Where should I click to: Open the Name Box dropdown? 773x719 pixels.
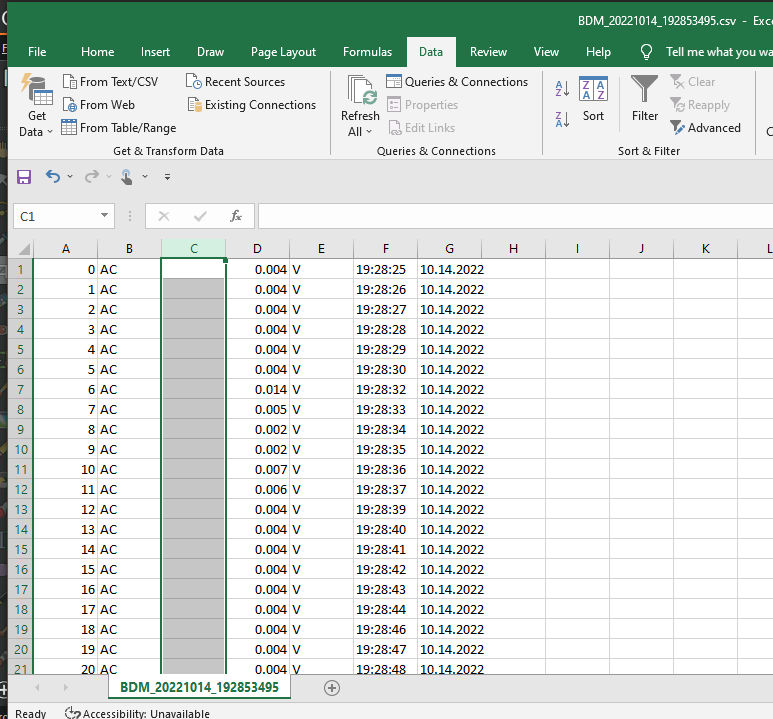(105, 216)
